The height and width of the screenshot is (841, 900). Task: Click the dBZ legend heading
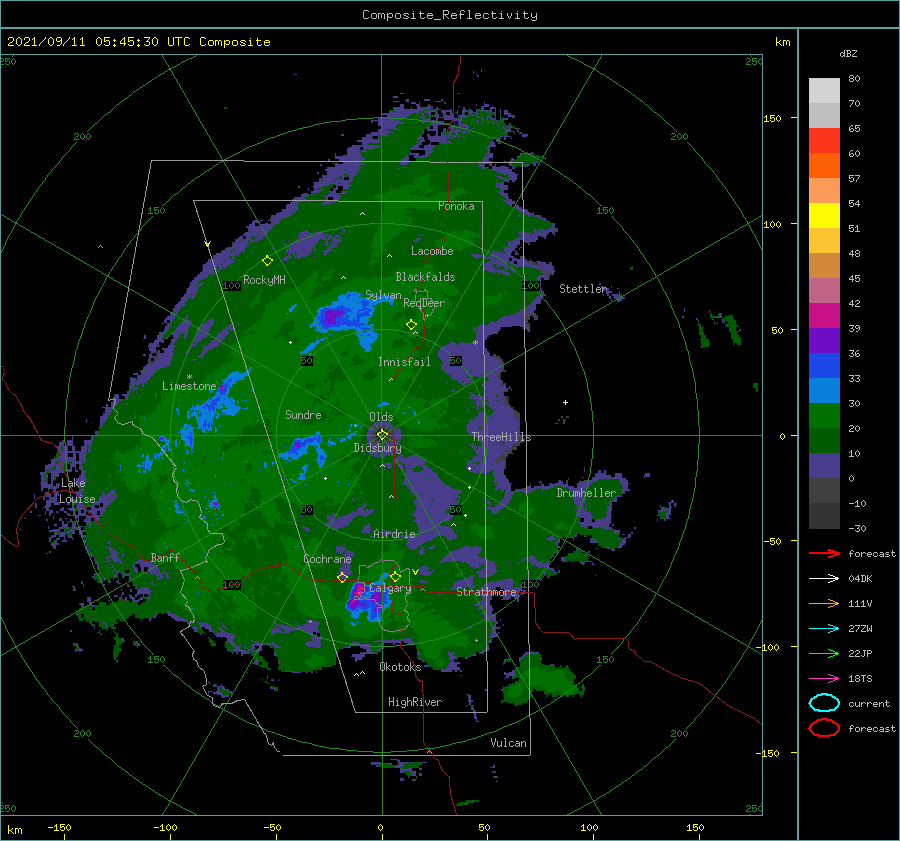tap(848, 53)
